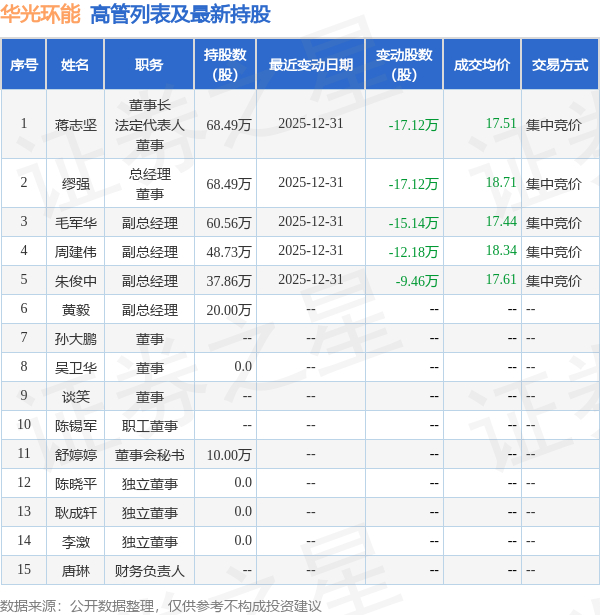Image resolution: width=600 pixels, height=615 pixels.
Task: Click the average price 18.71
Action: pyautogui.click(x=501, y=182)
